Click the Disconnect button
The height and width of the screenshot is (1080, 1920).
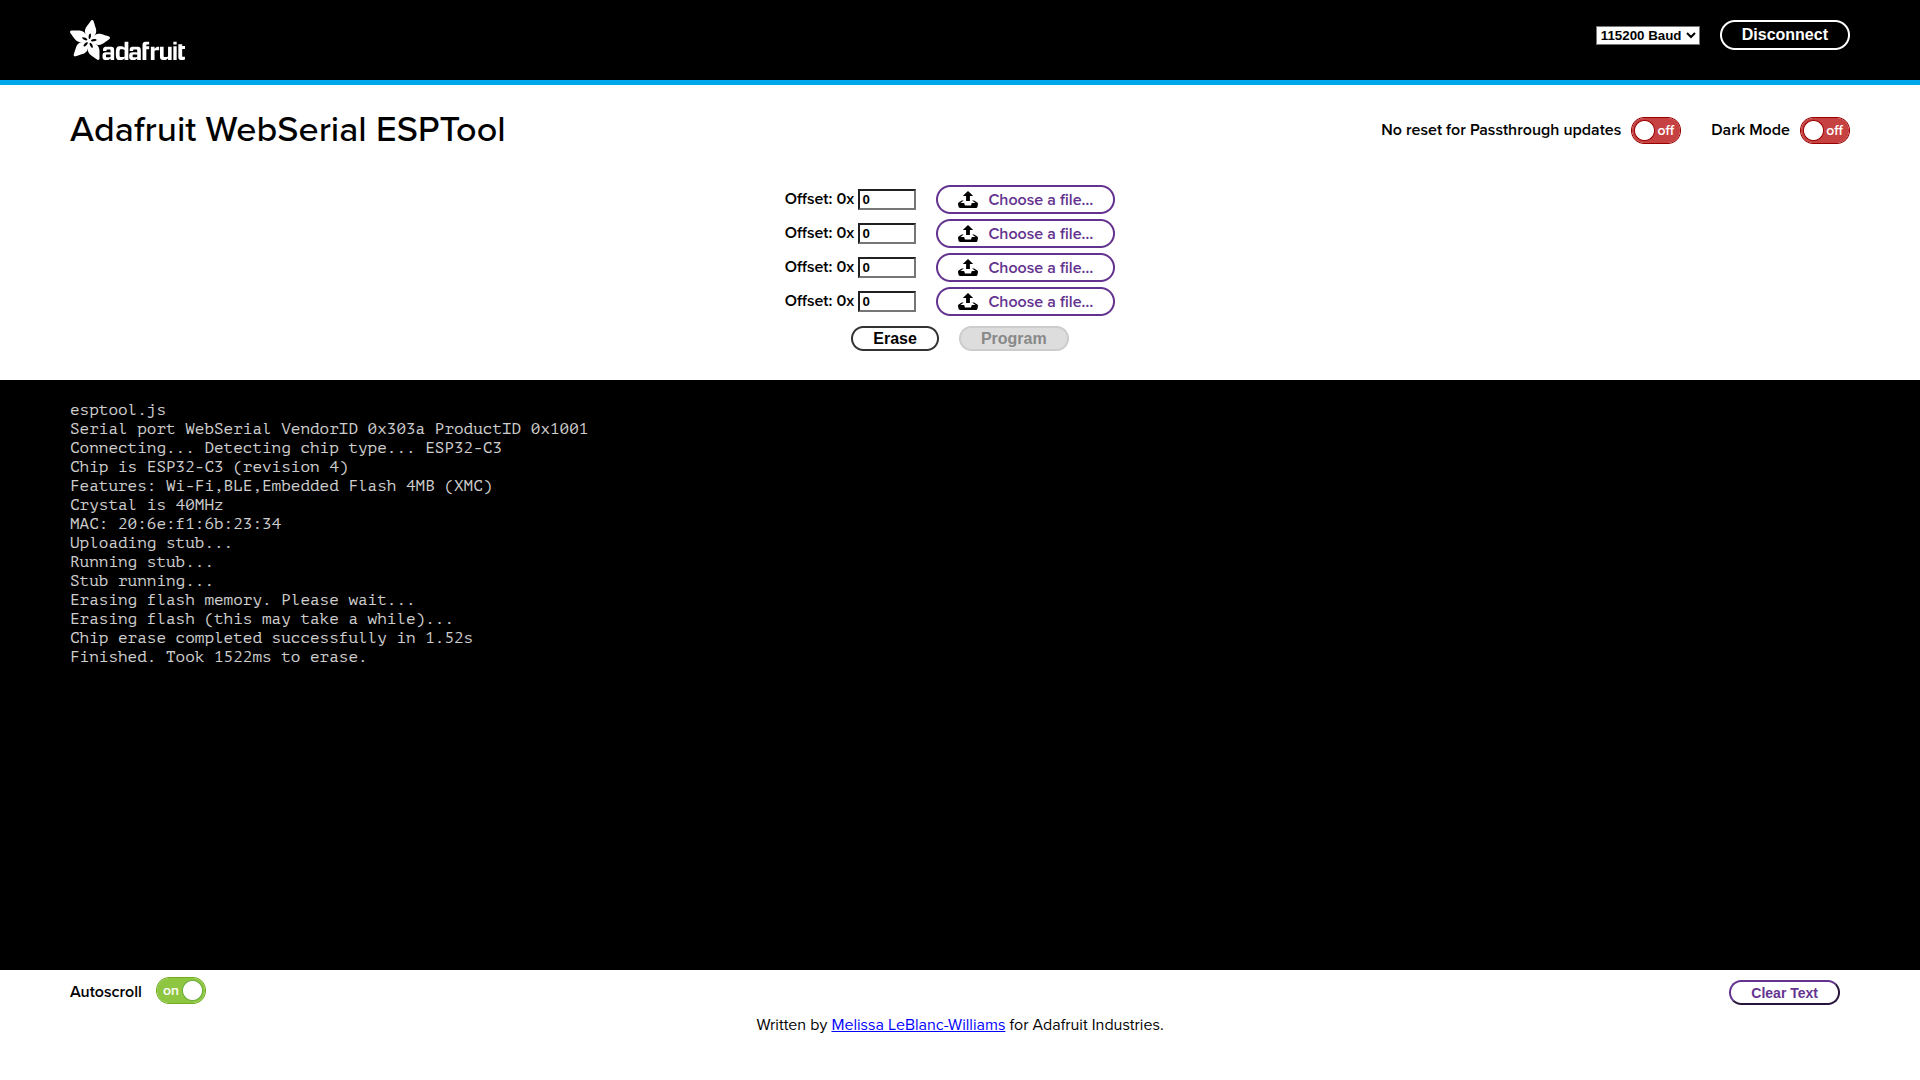pos(1784,35)
